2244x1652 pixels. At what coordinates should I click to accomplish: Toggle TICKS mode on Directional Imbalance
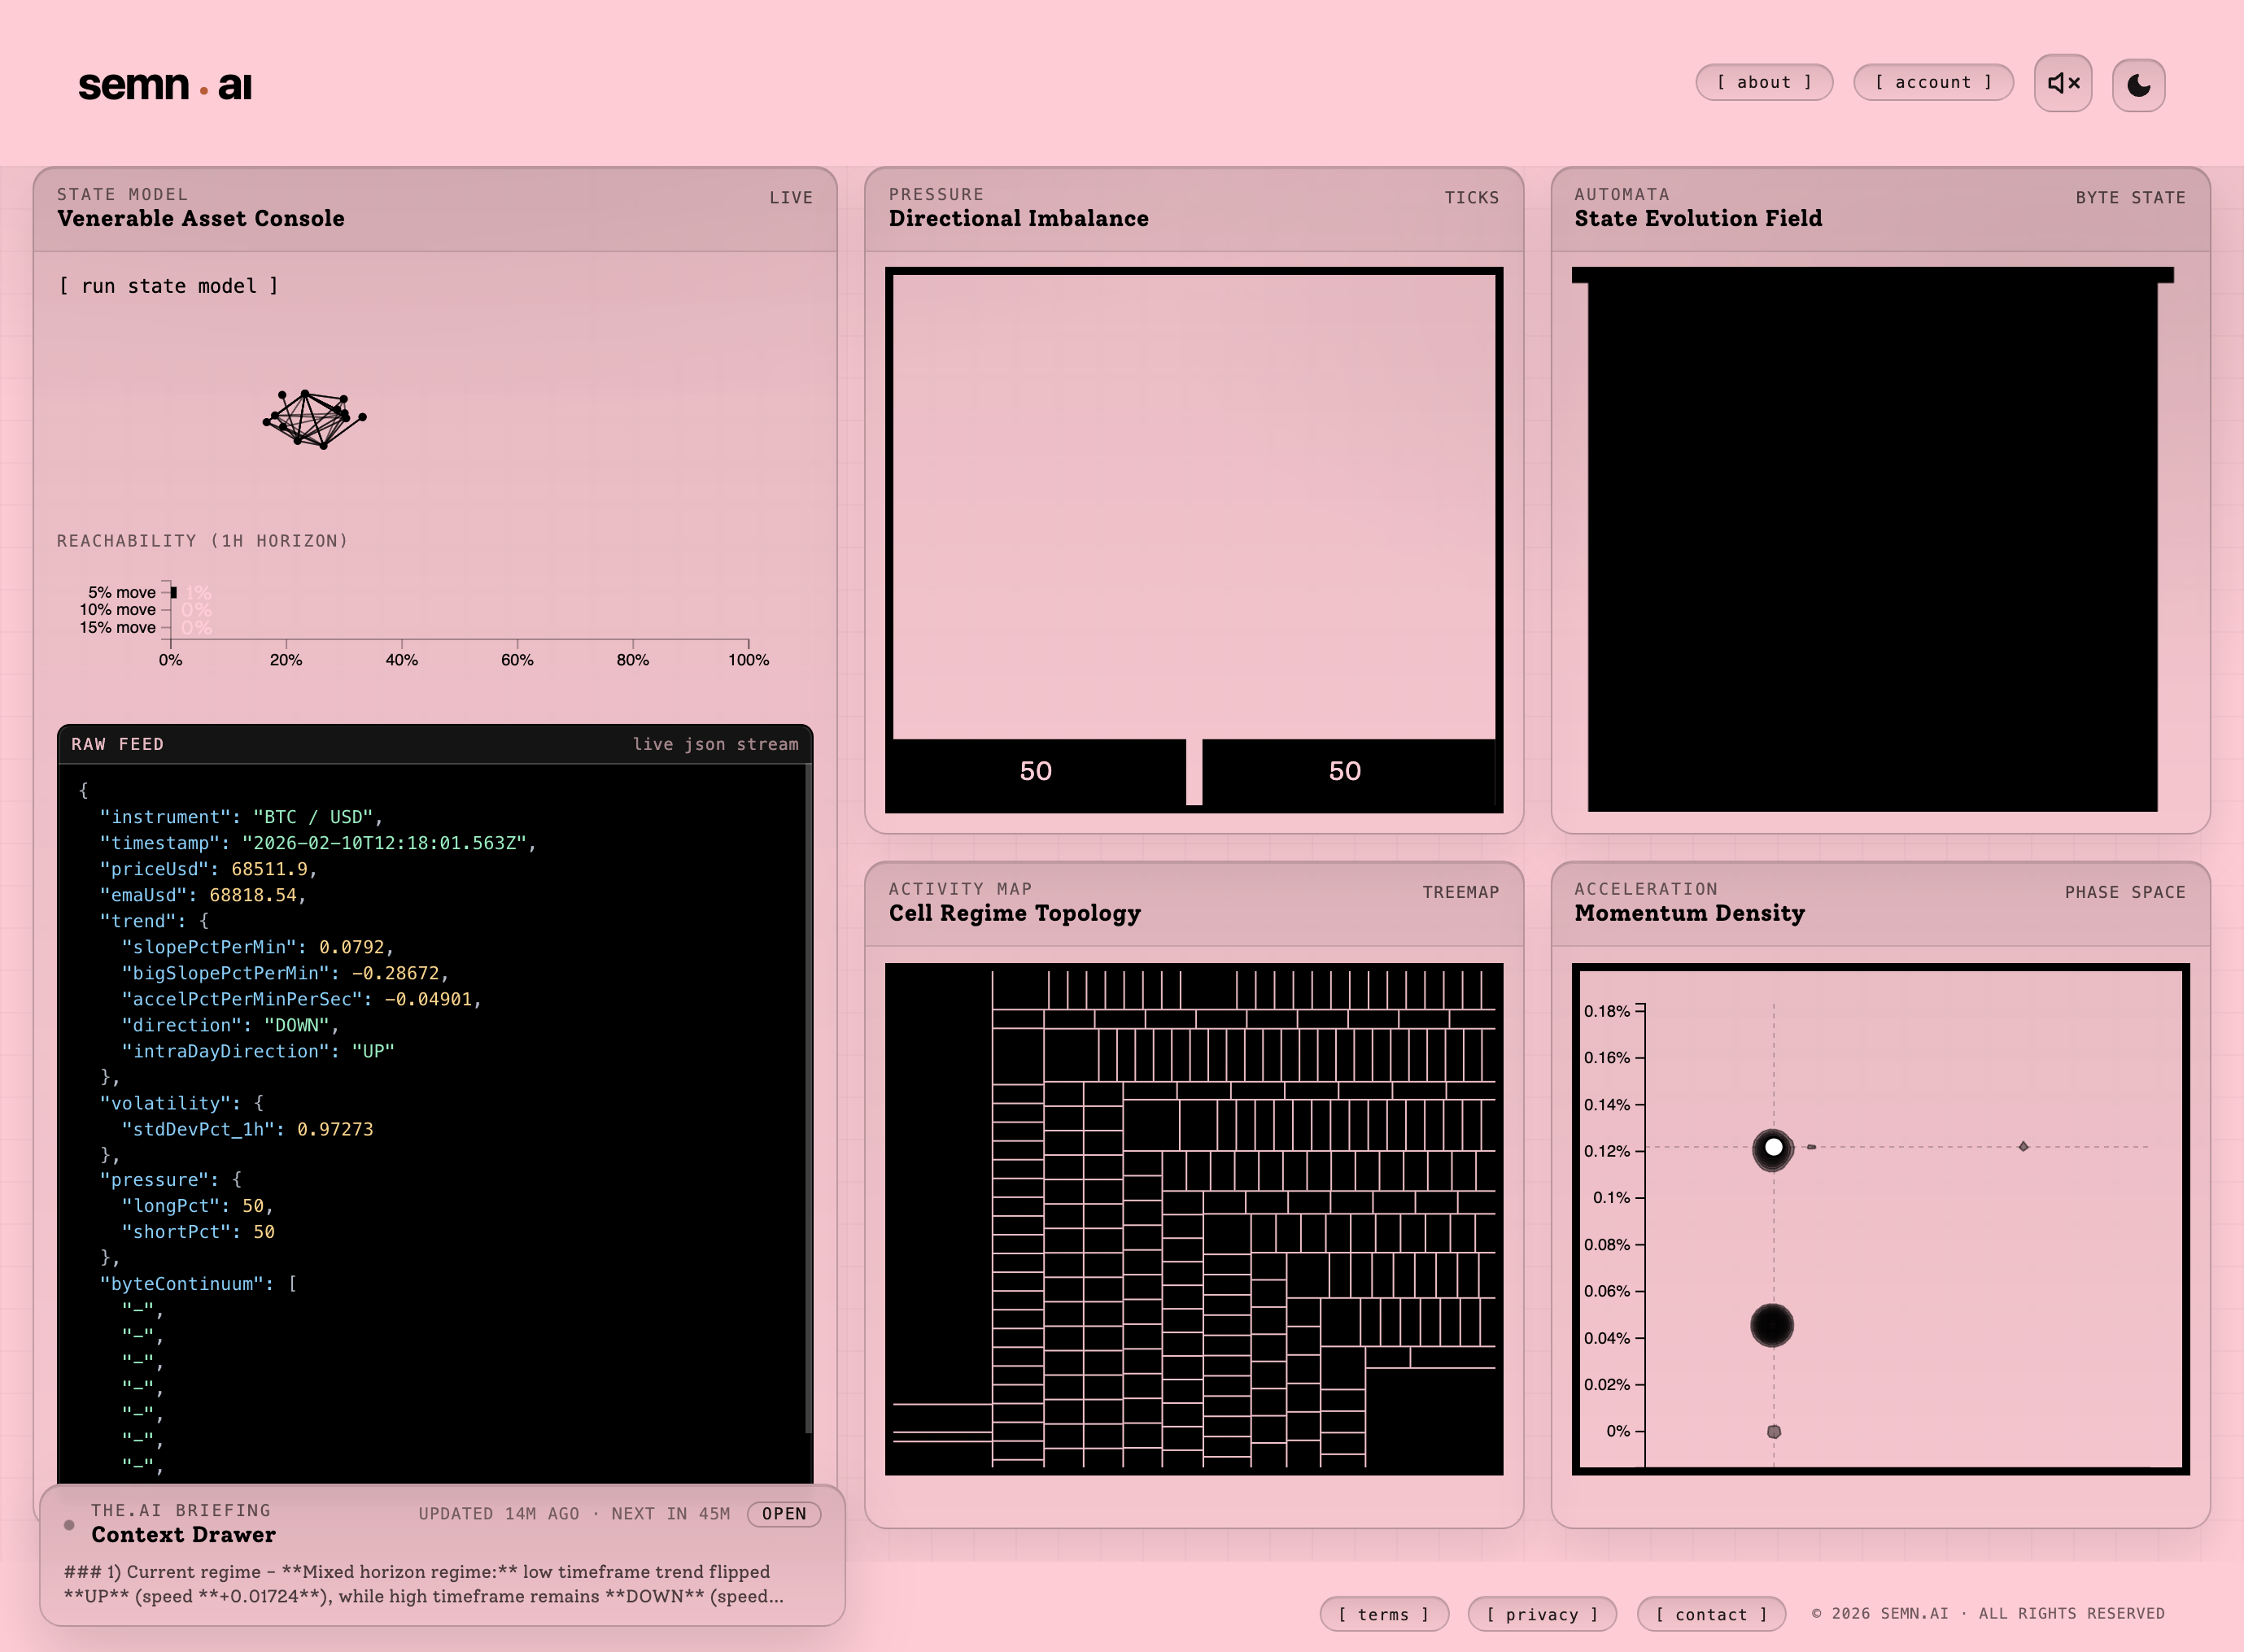click(1470, 197)
